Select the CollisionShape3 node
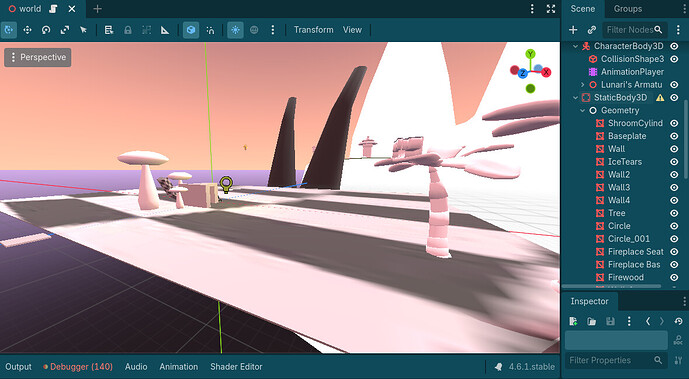 click(x=632, y=59)
